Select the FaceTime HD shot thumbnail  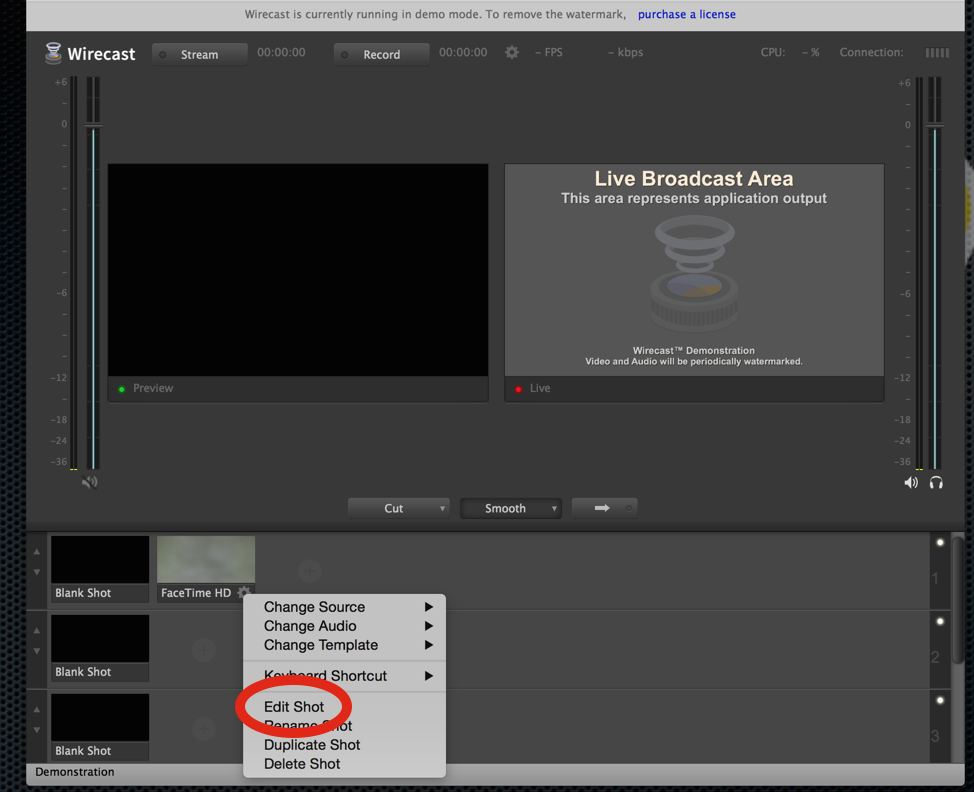click(206, 560)
